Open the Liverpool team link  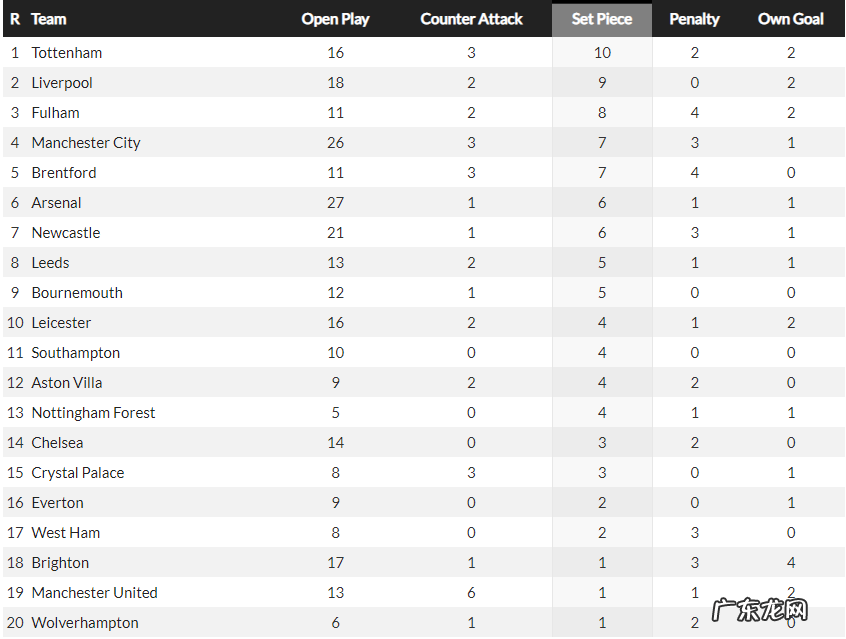tap(62, 83)
